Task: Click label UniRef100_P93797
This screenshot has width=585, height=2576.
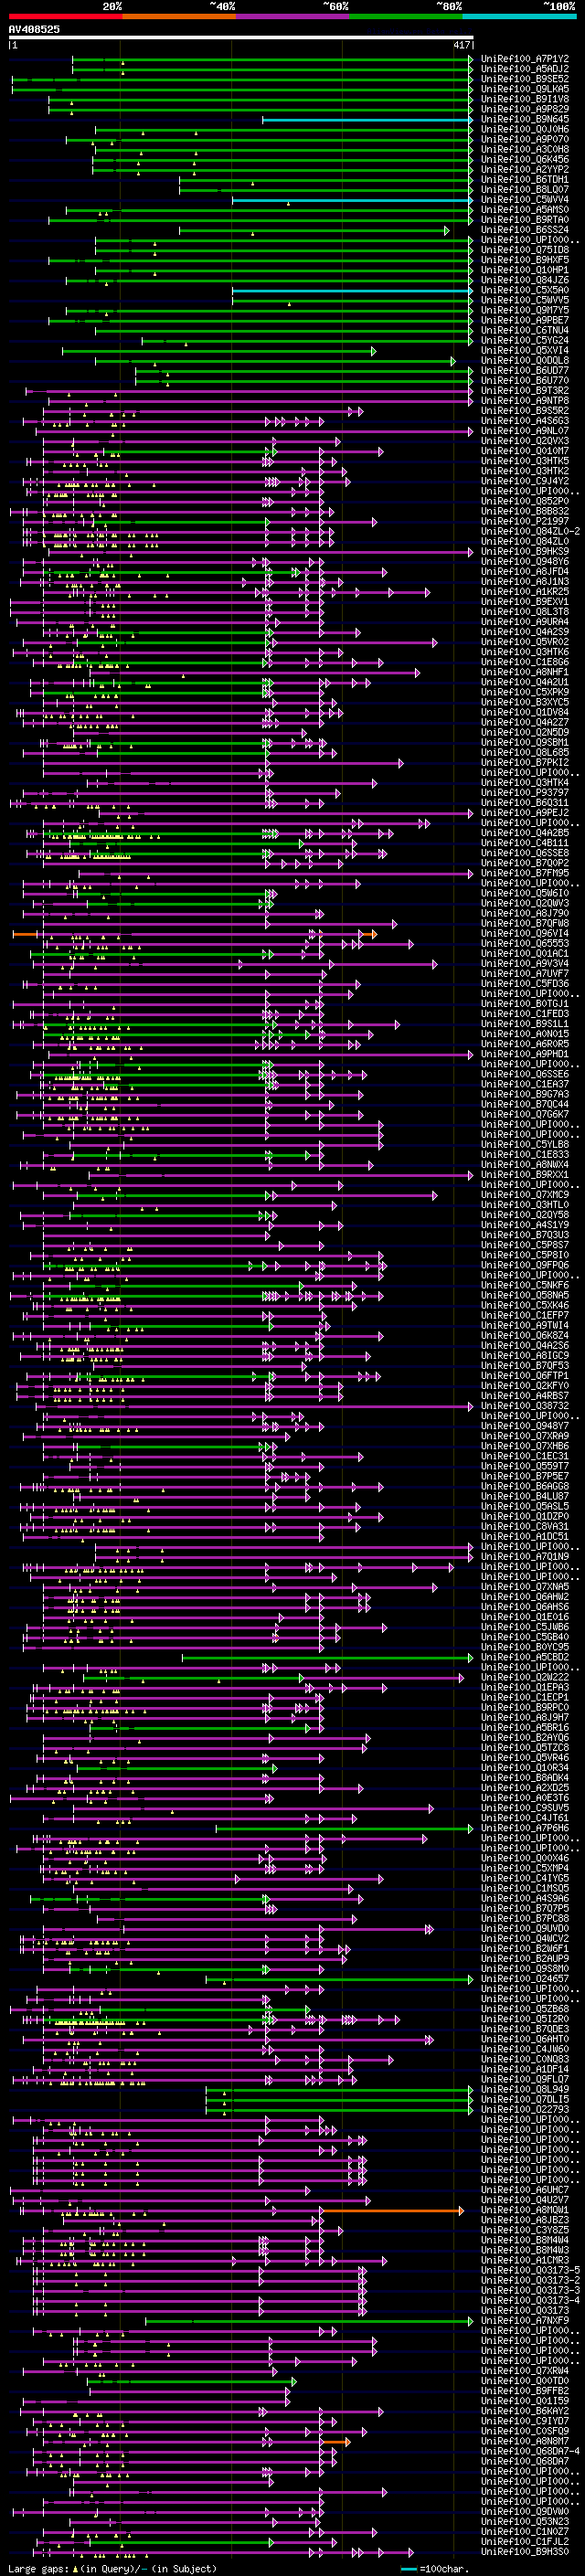Action: pos(525,793)
